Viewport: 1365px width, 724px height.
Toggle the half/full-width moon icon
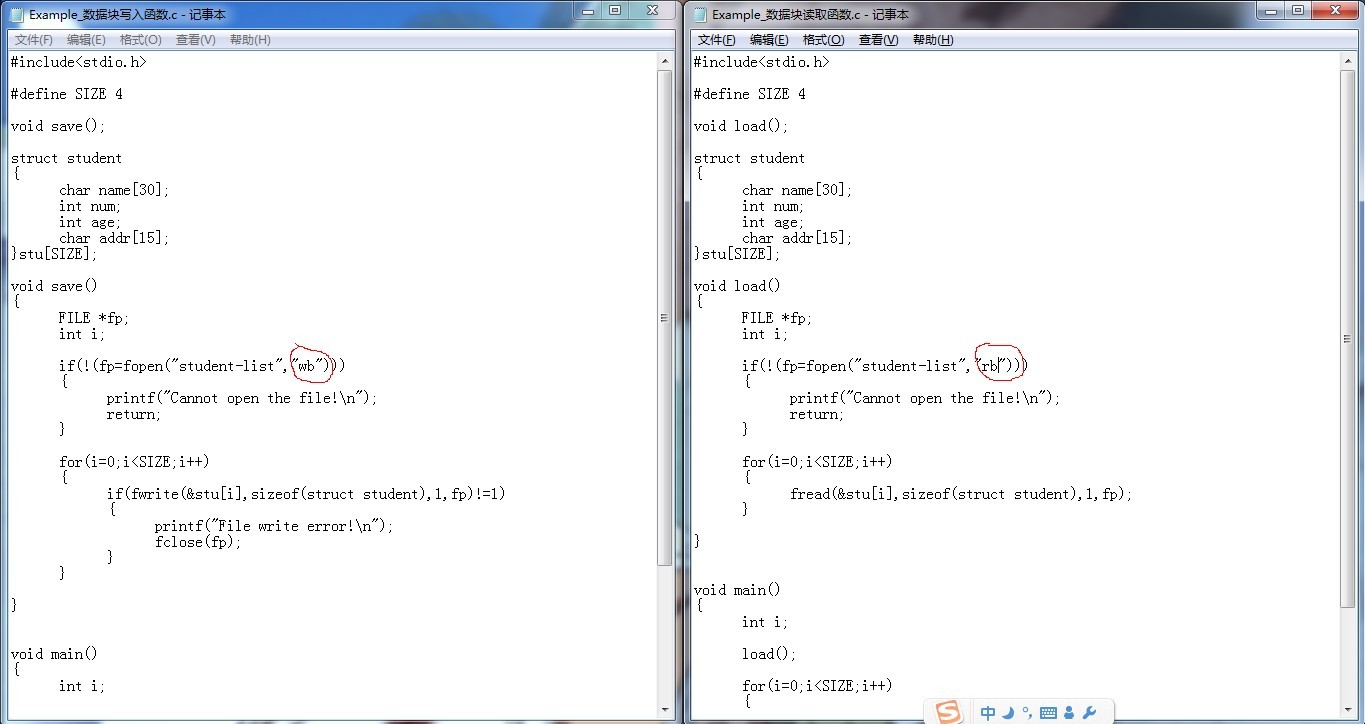tap(1008, 713)
